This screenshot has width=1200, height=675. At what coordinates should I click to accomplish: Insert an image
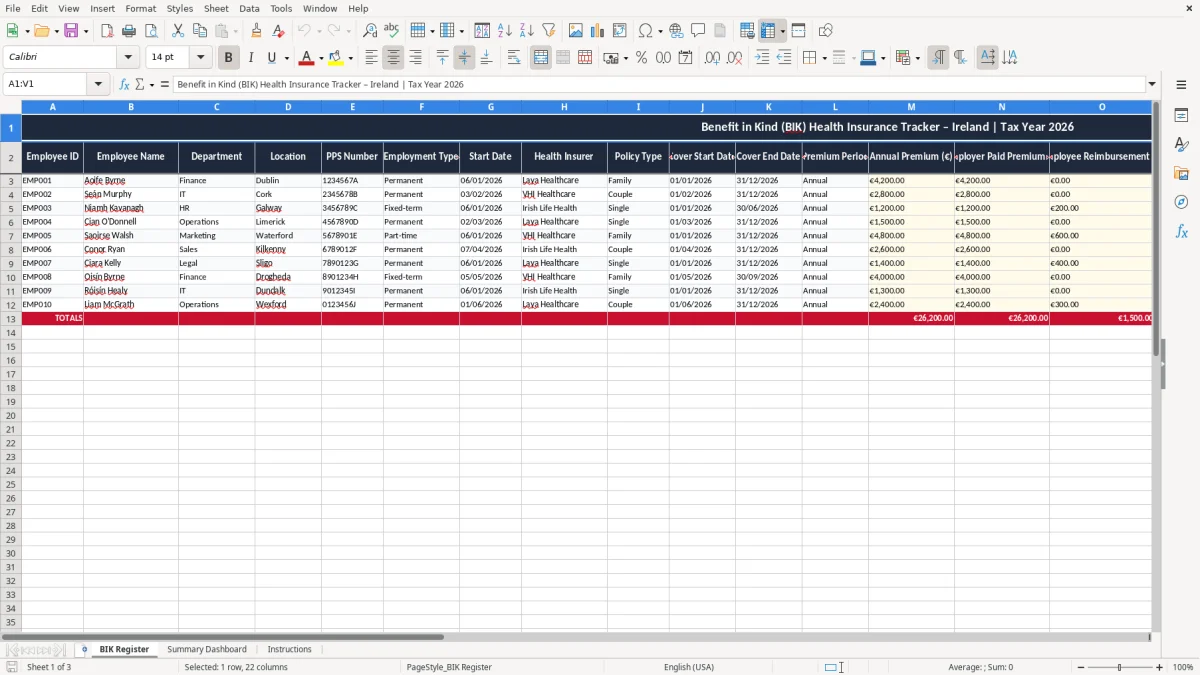[x=576, y=31]
